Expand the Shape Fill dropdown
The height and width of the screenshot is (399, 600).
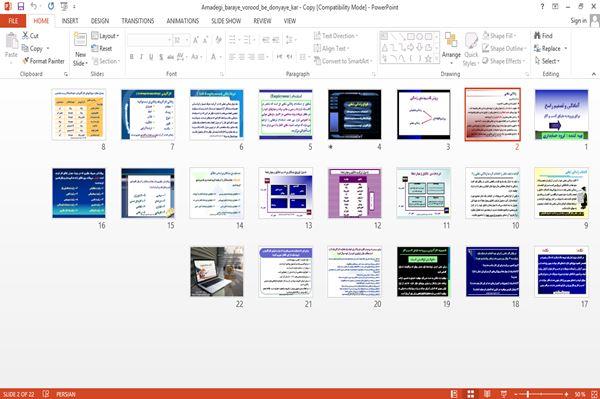499,36
